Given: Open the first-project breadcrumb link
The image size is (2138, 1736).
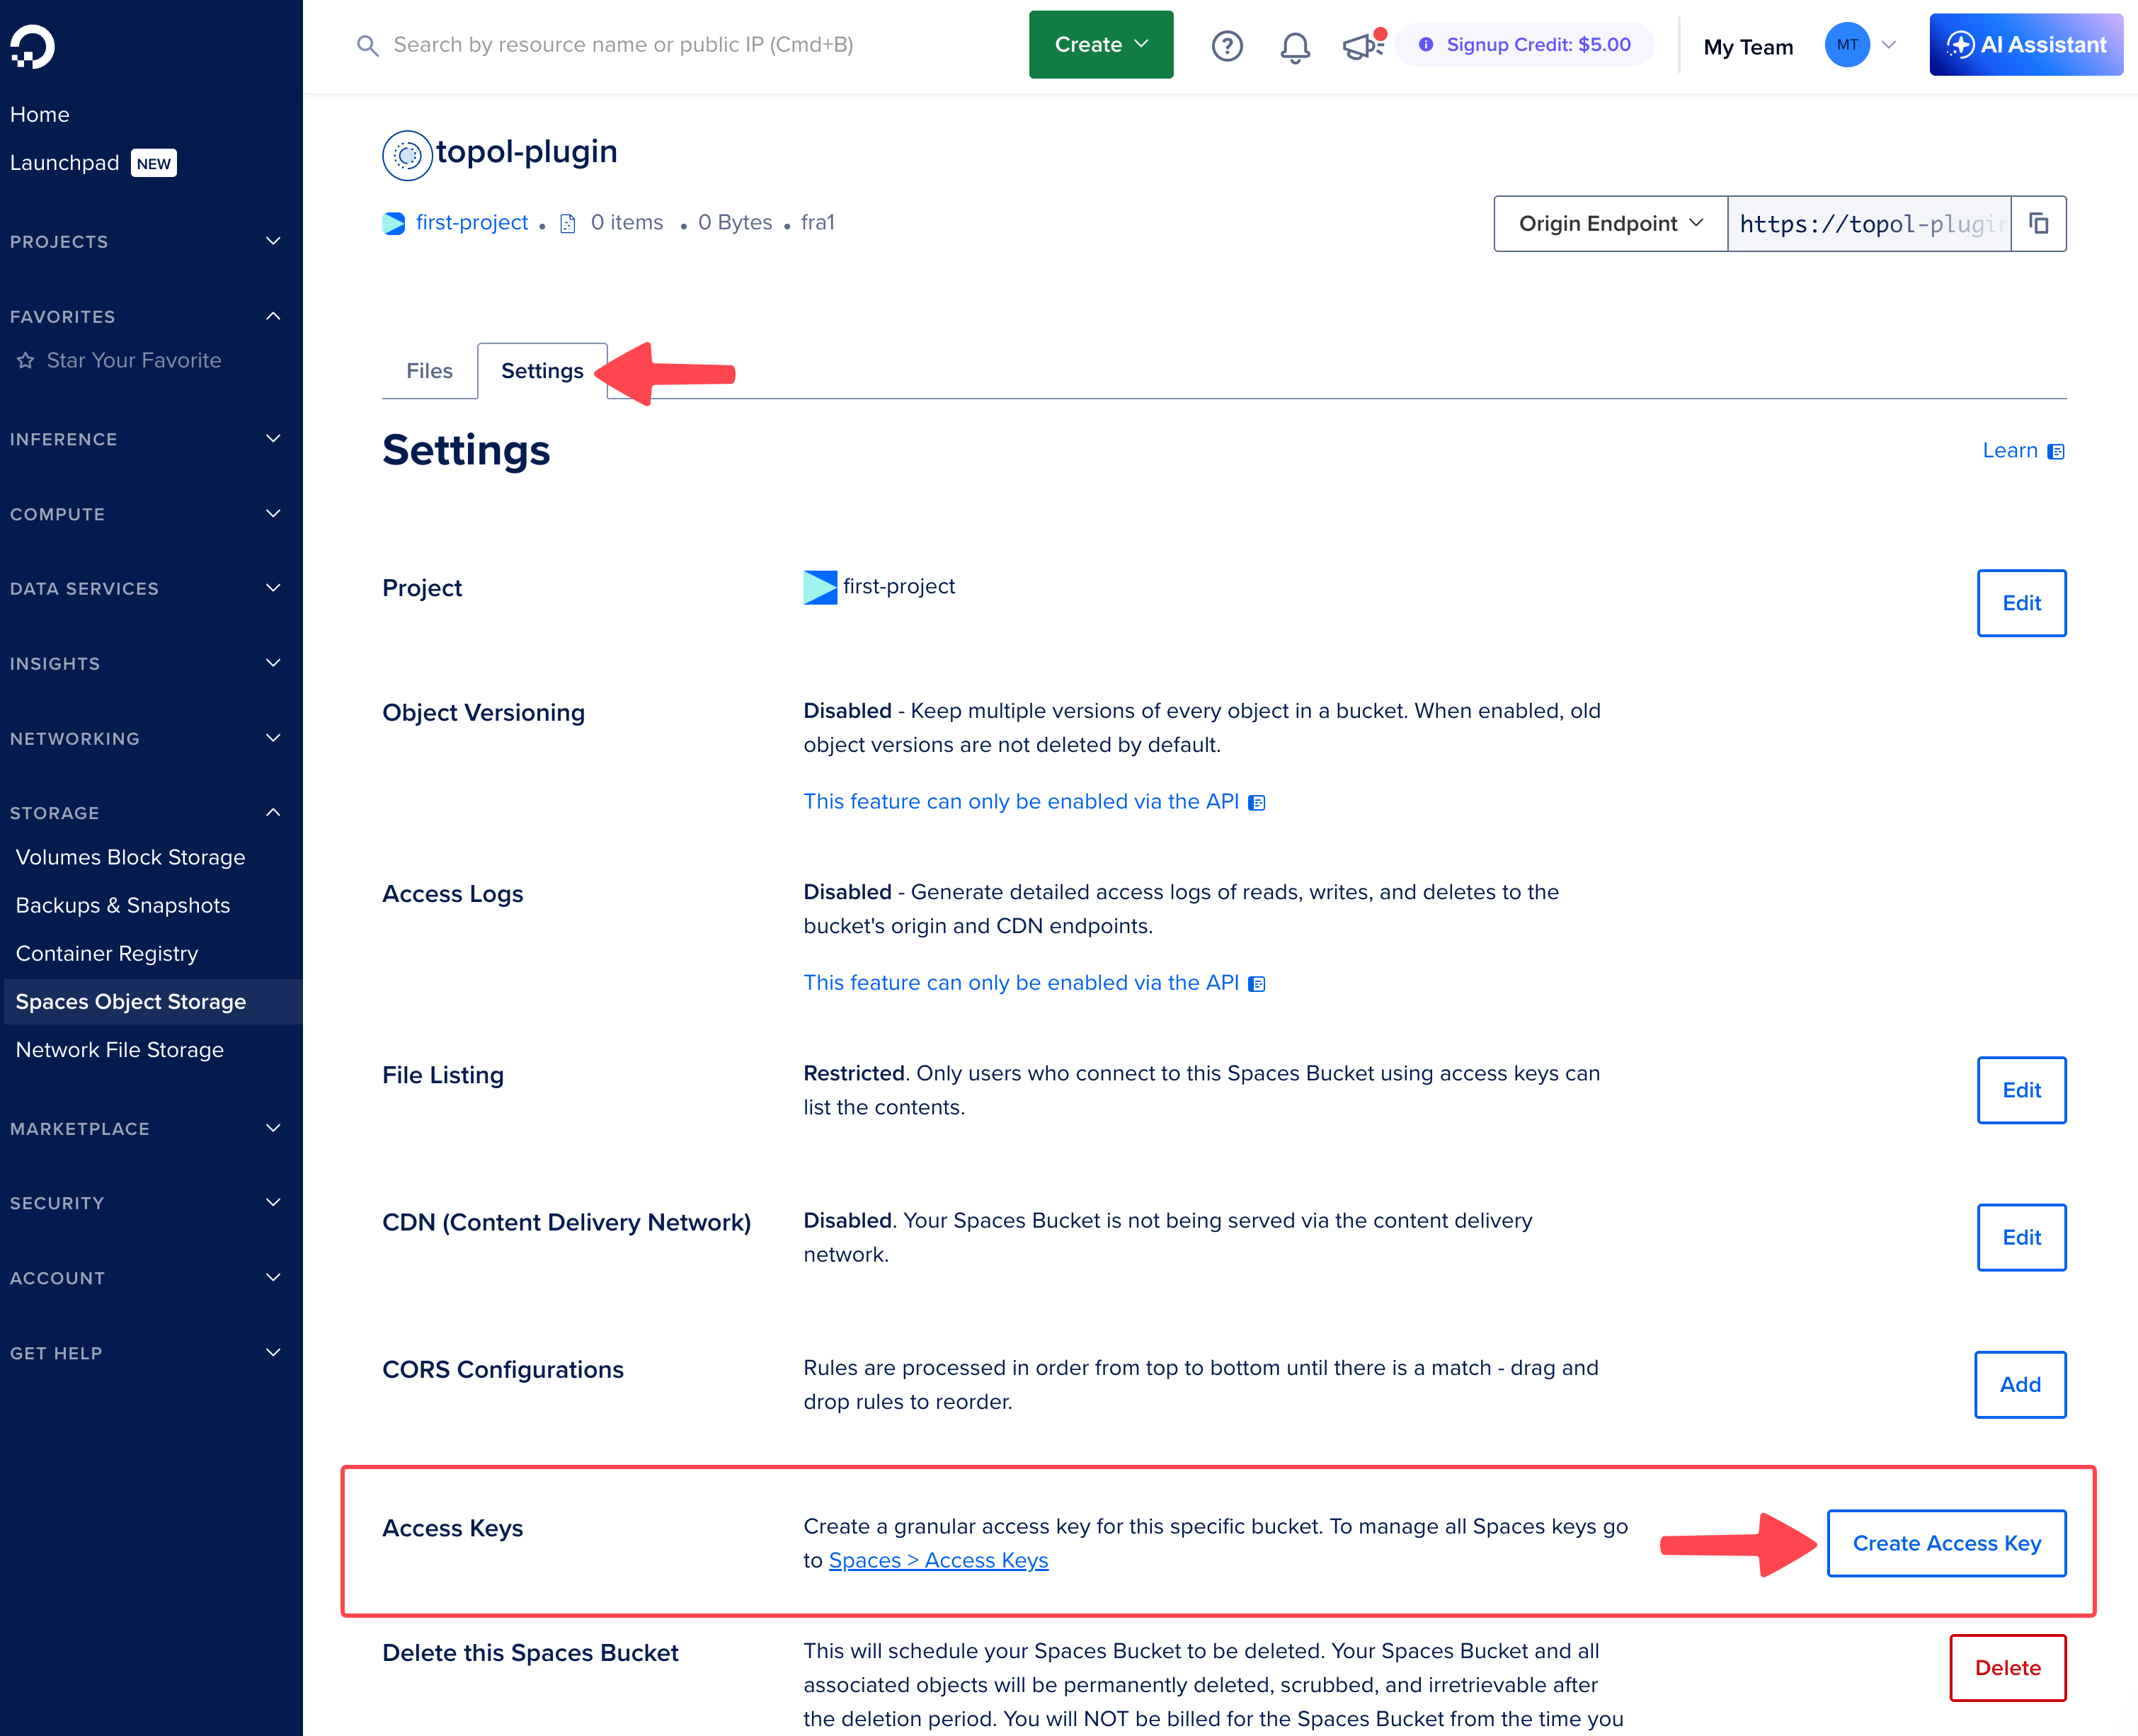Looking at the screenshot, I should click(x=471, y=223).
